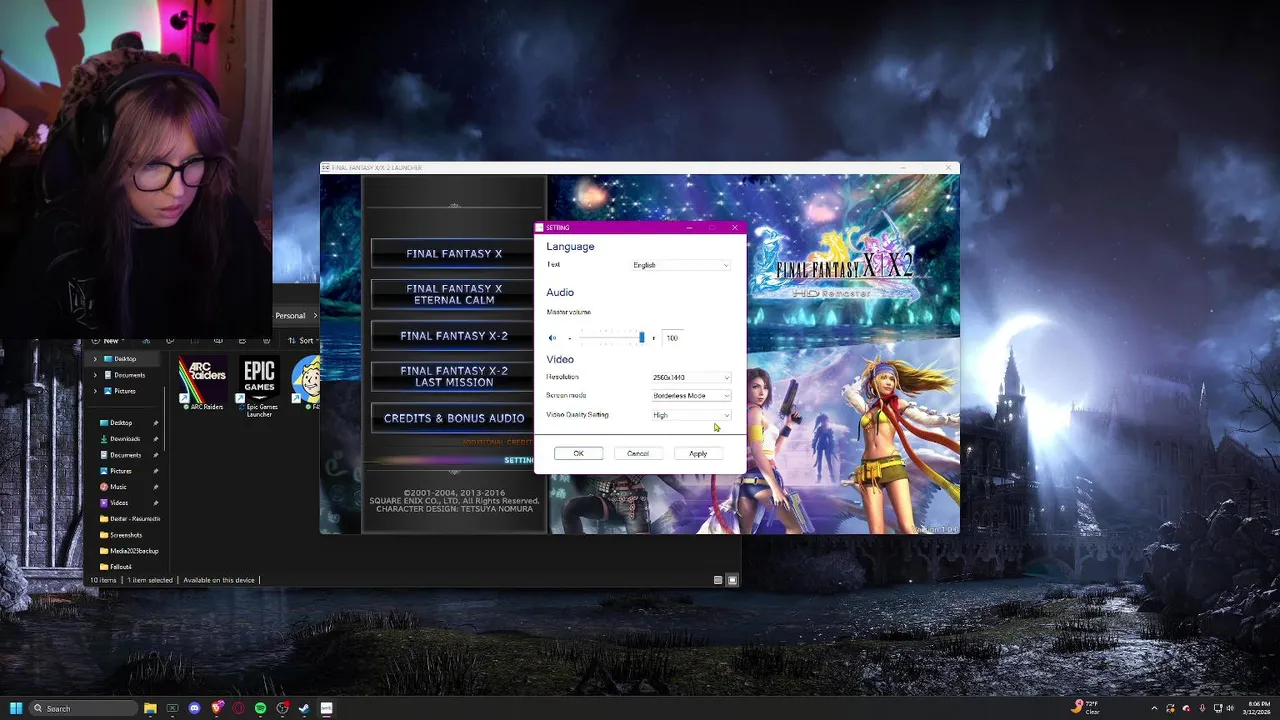Click Apply in the Setting dialog
Image resolution: width=1280 pixels, height=720 pixels.
[698, 454]
